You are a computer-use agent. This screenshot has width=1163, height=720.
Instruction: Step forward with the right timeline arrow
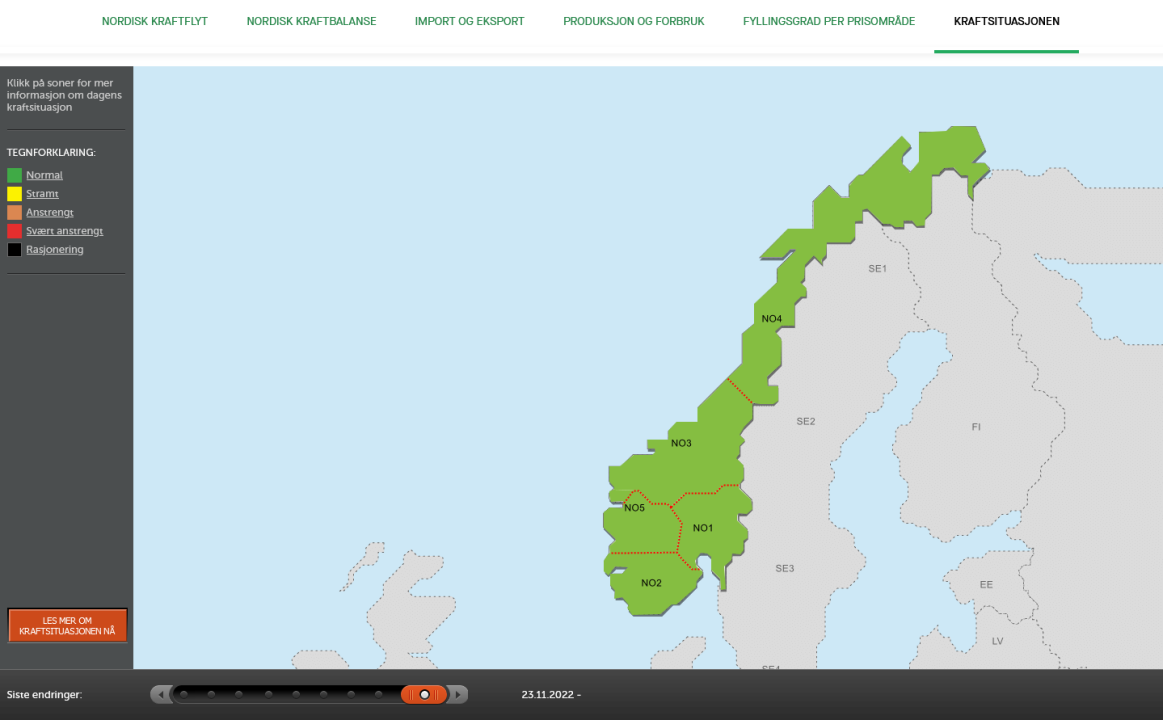tap(458, 693)
